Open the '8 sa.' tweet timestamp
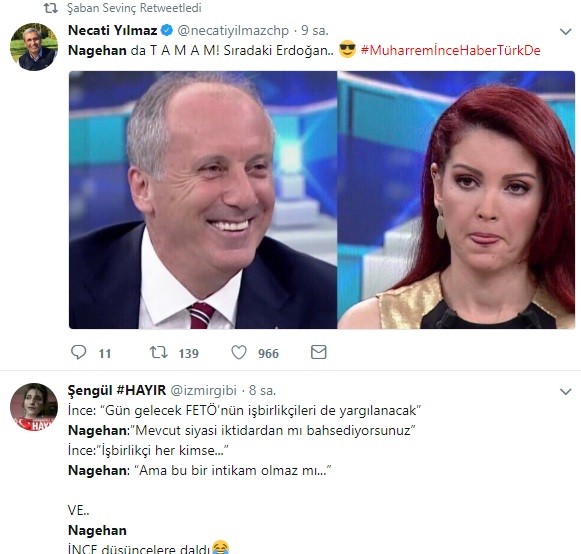Viewport: 581px width, 554px height. [x=262, y=390]
